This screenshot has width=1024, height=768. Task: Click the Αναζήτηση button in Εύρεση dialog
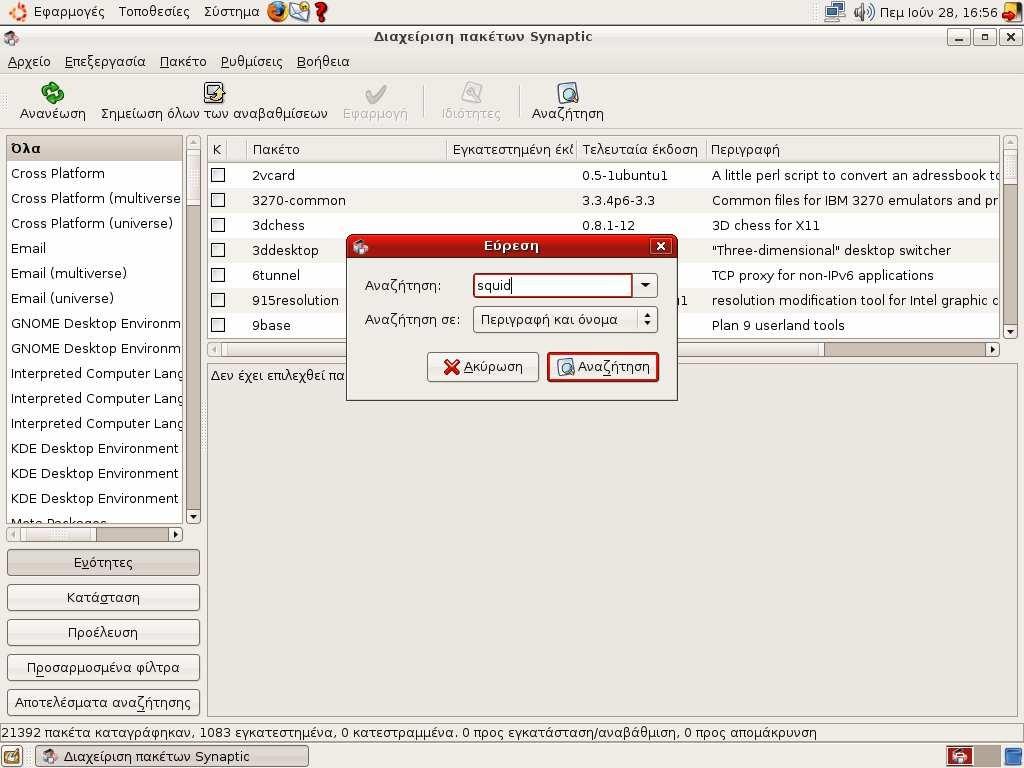click(603, 367)
